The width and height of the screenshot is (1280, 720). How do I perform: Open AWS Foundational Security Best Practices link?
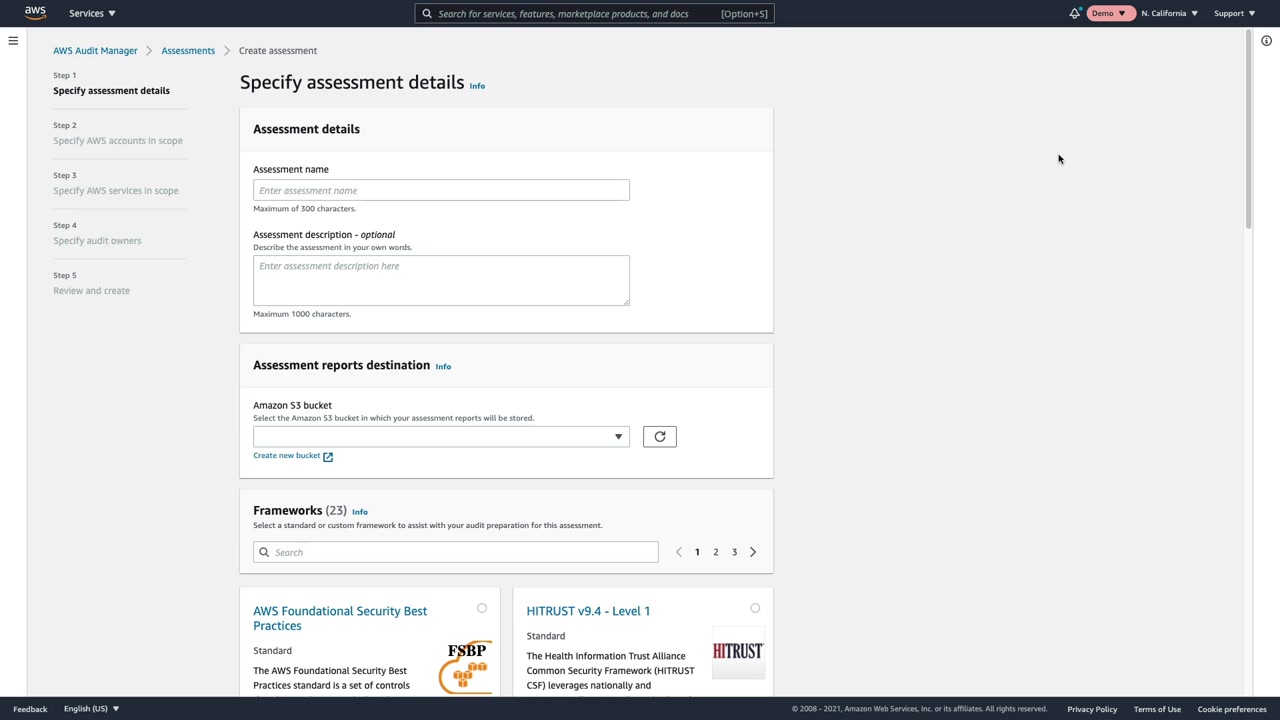(340, 618)
